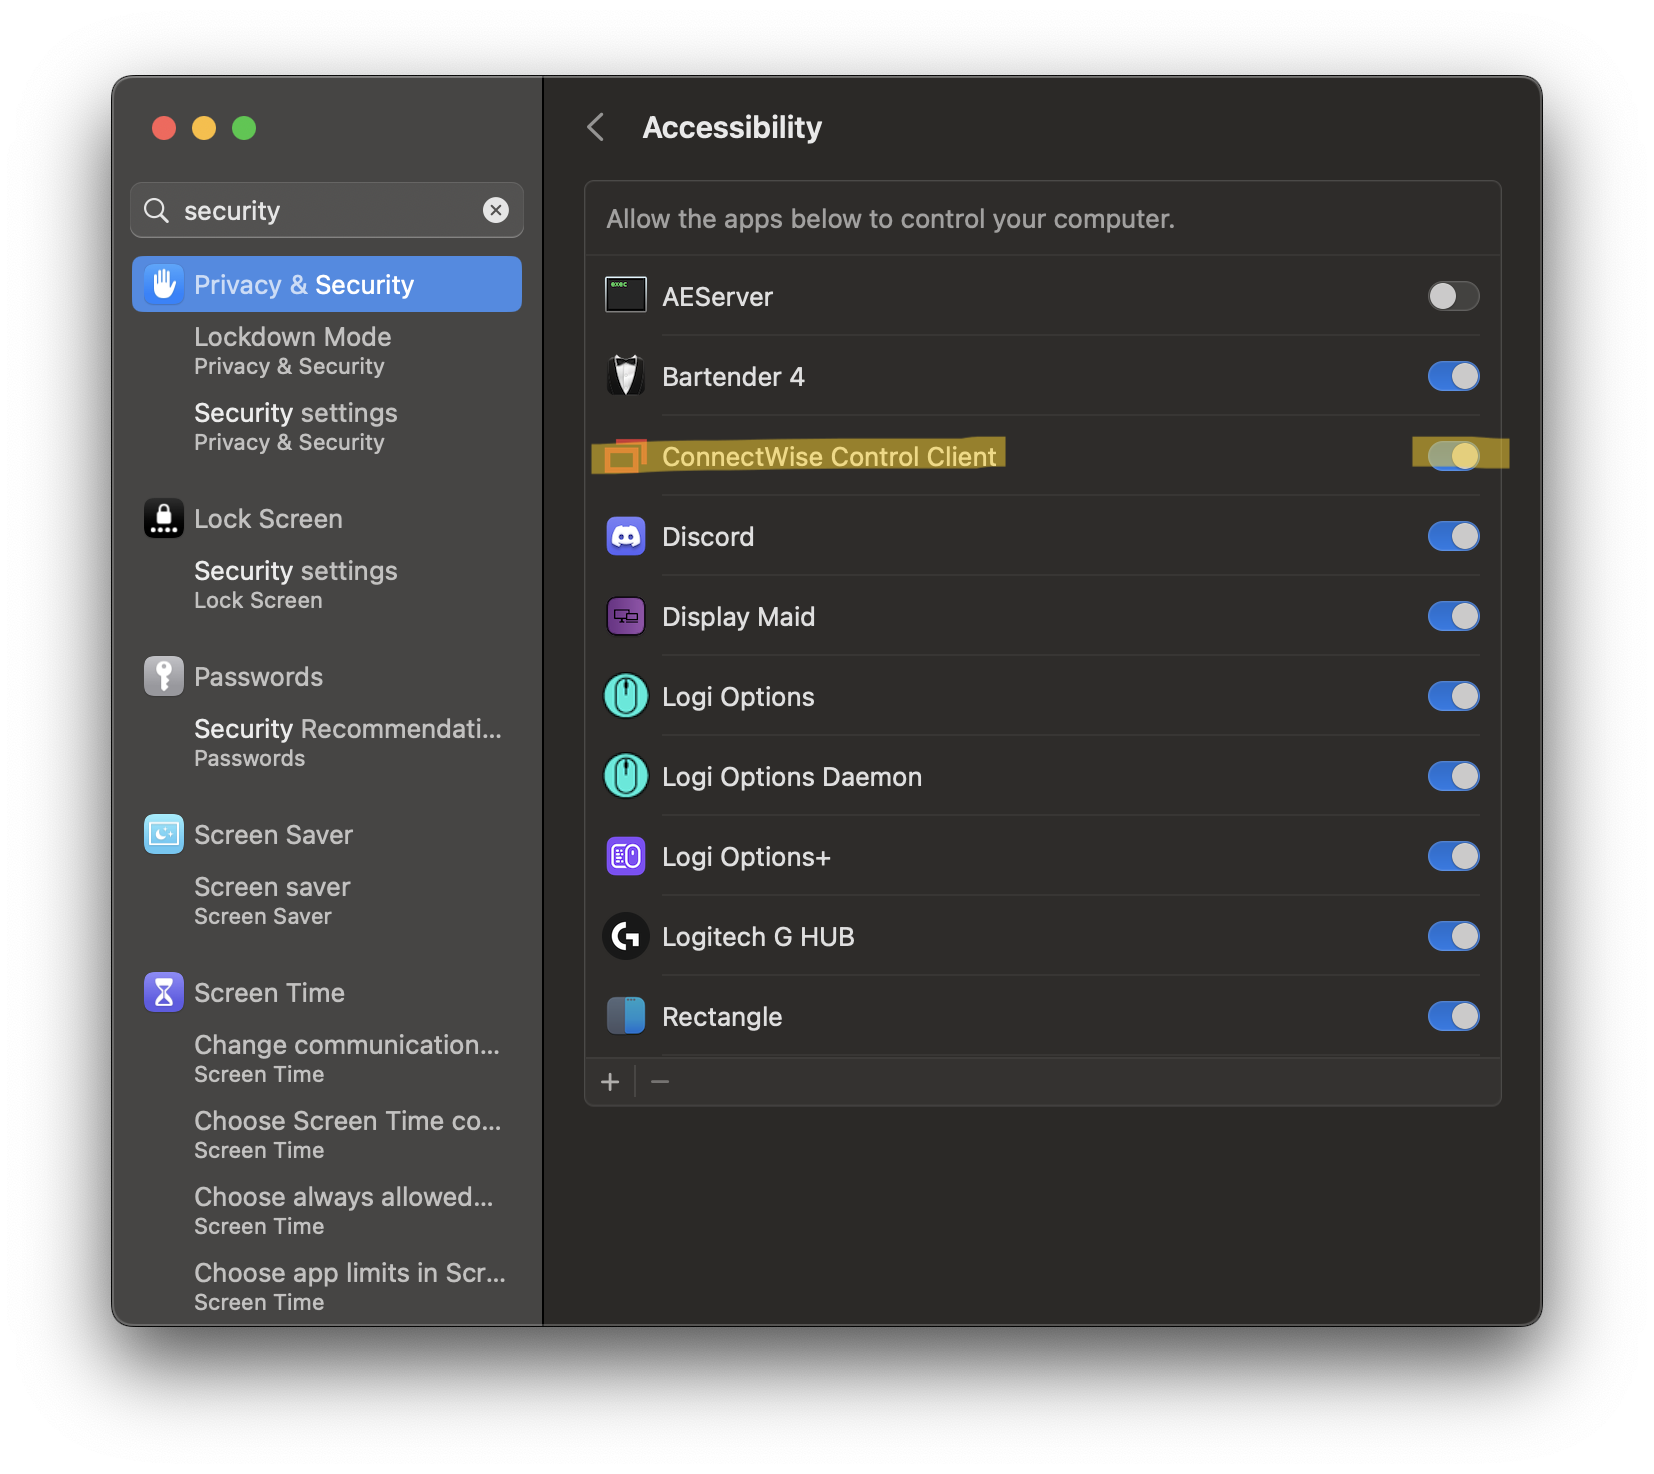Click the Discord app icon
This screenshot has height=1474, width=1654.
point(626,536)
